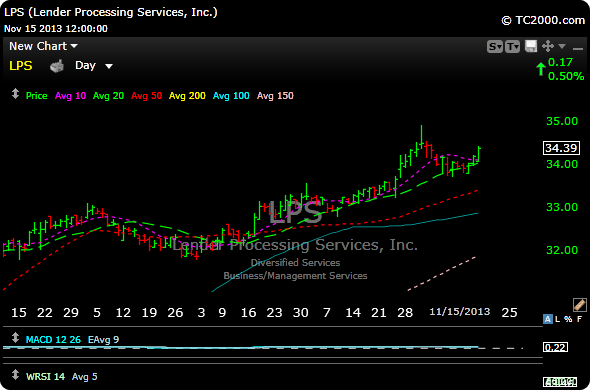Click the 11/15/2013 date label on axis
590x390 pixels.
(x=460, y=312)
